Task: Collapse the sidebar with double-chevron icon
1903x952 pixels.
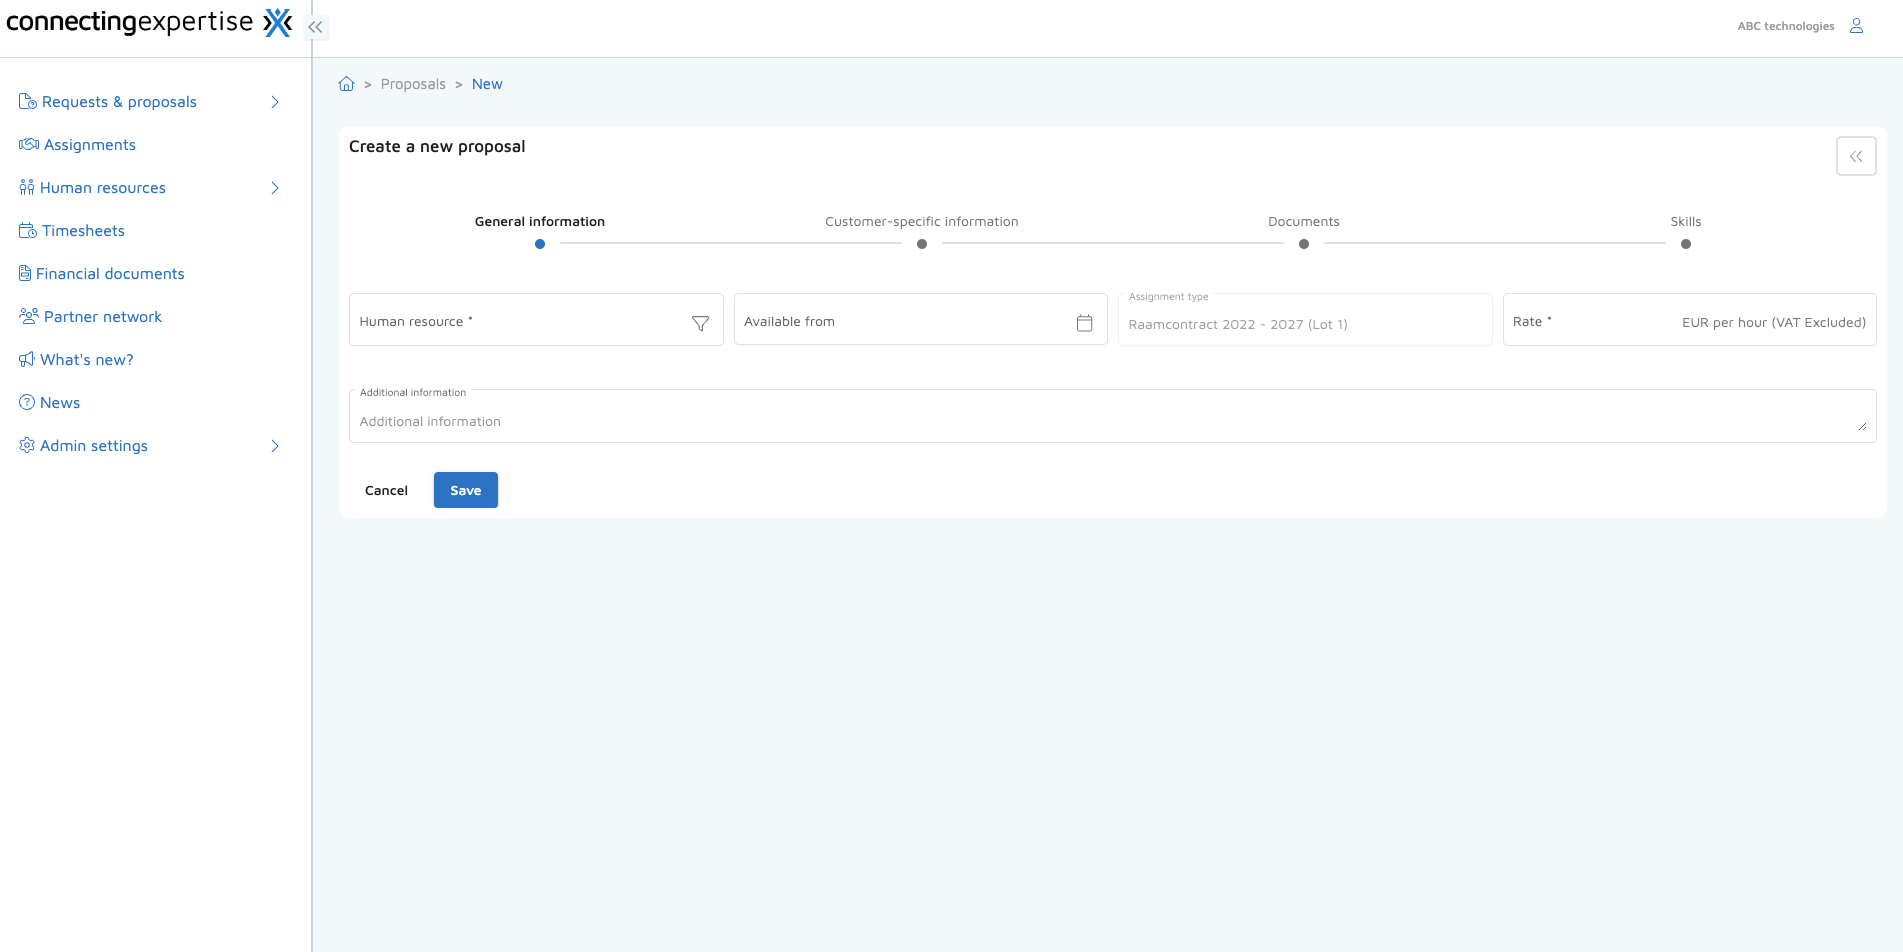Action: pos(316,27)
